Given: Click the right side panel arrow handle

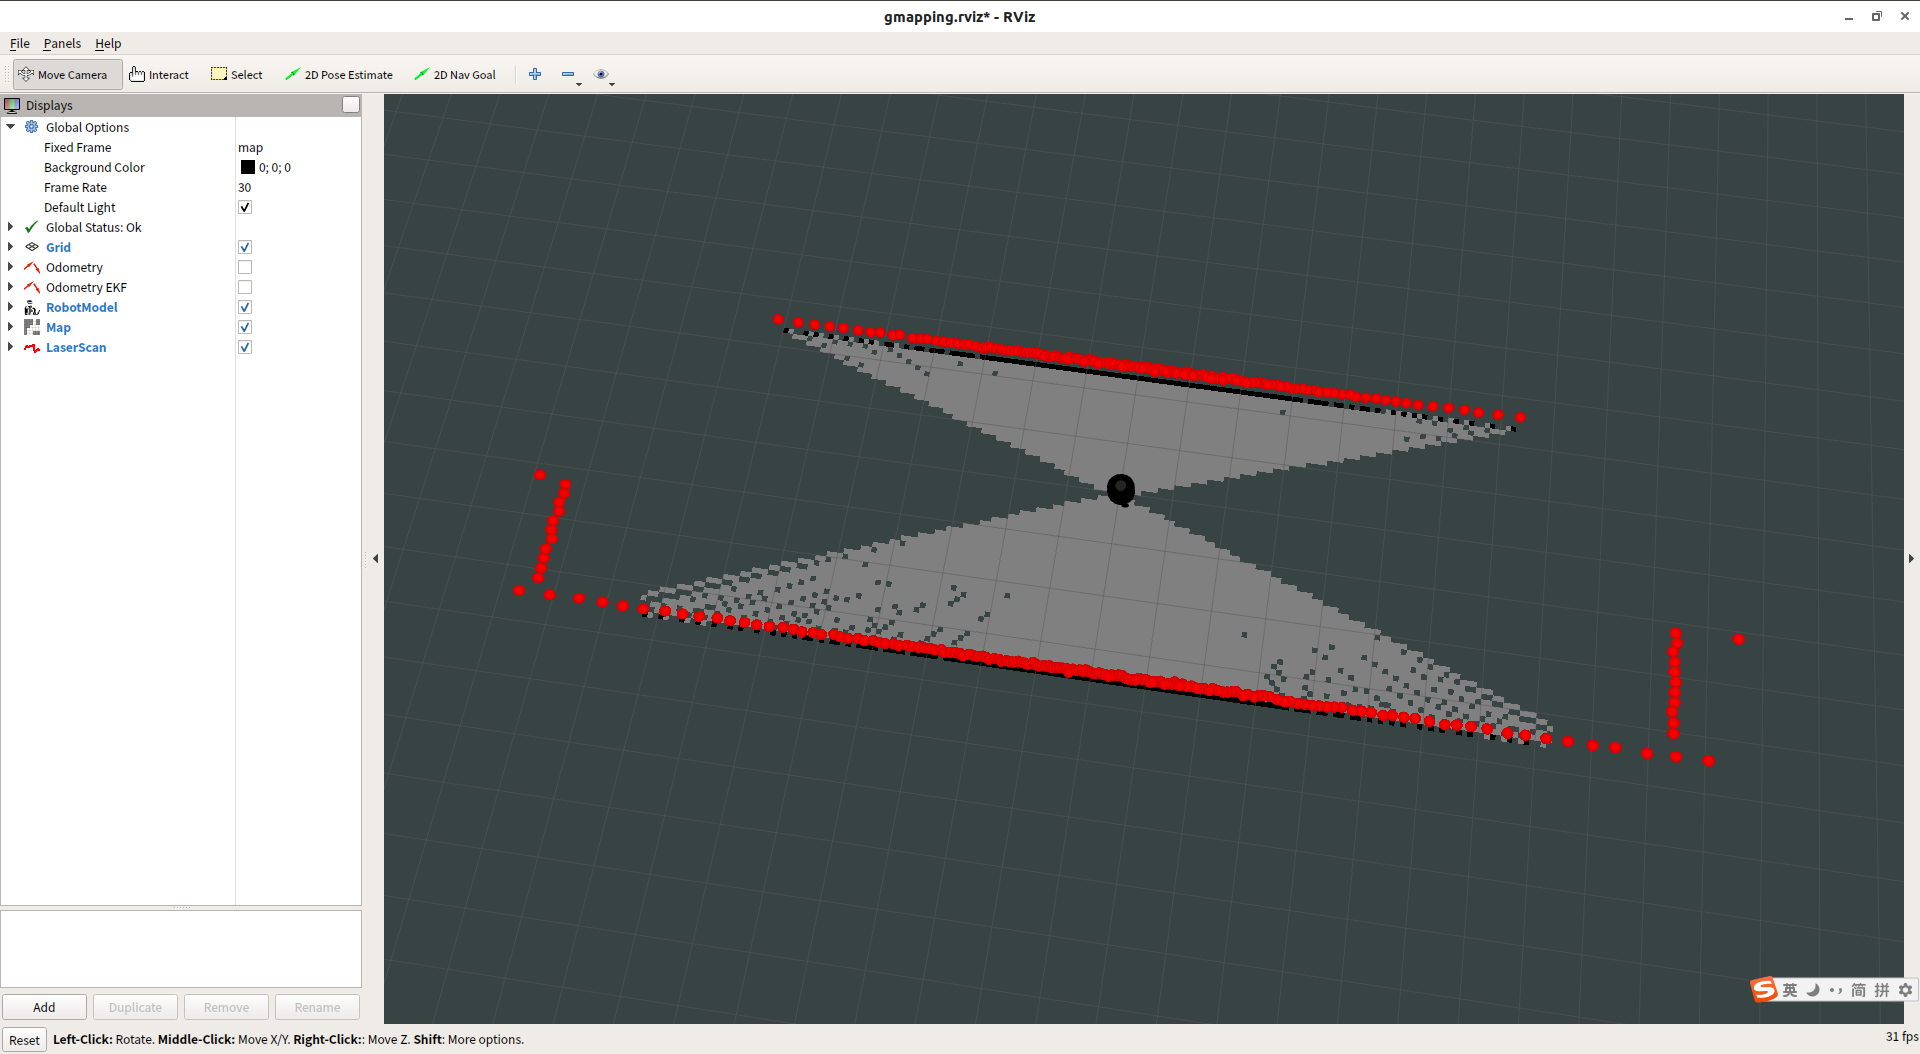Looking at the screenshot, I should click(x=1911, y=558).
